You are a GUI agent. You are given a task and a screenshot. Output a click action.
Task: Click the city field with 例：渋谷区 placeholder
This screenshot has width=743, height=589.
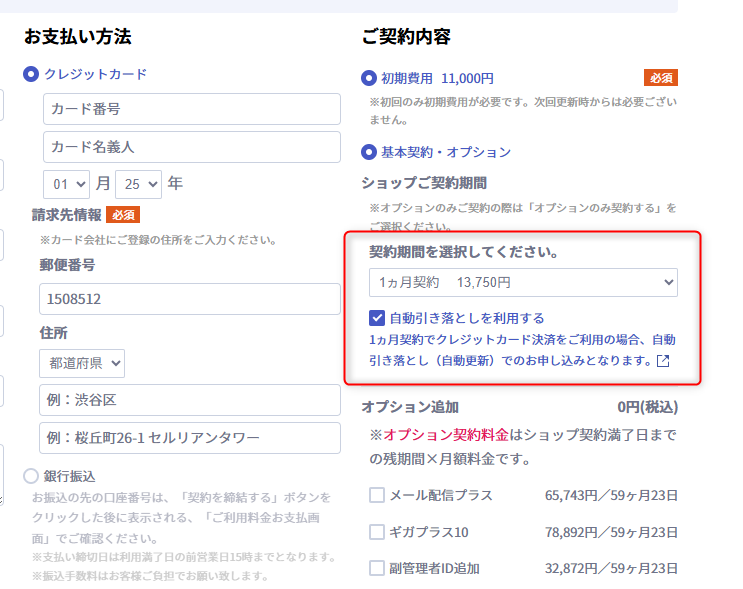tap(191, 399)
